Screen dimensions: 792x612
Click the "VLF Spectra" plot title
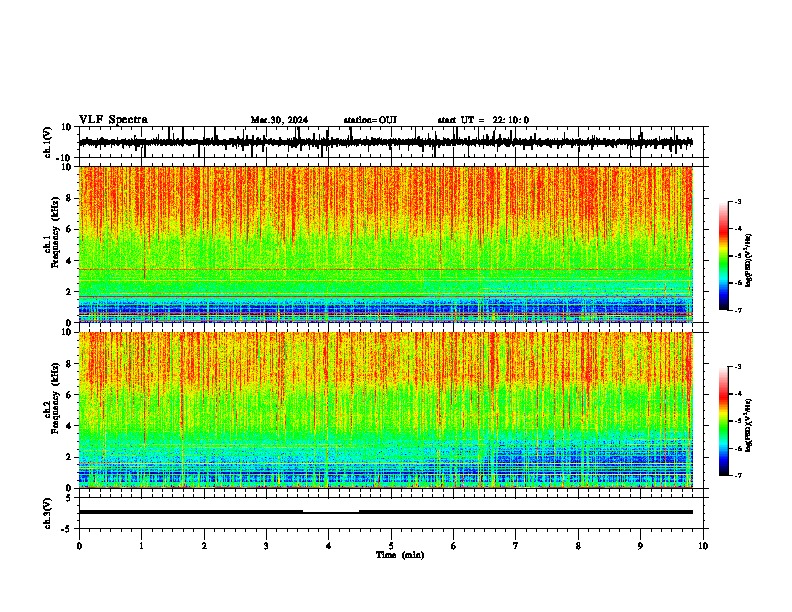pos(113,120)
